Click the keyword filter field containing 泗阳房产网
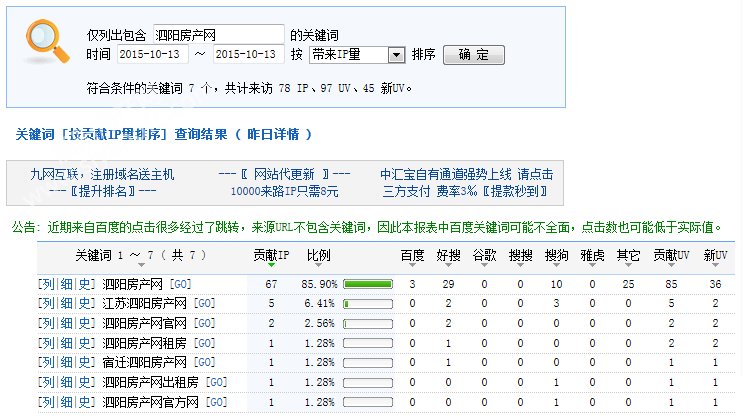Screen dimensions: 742x420 (x=219, y=34)
